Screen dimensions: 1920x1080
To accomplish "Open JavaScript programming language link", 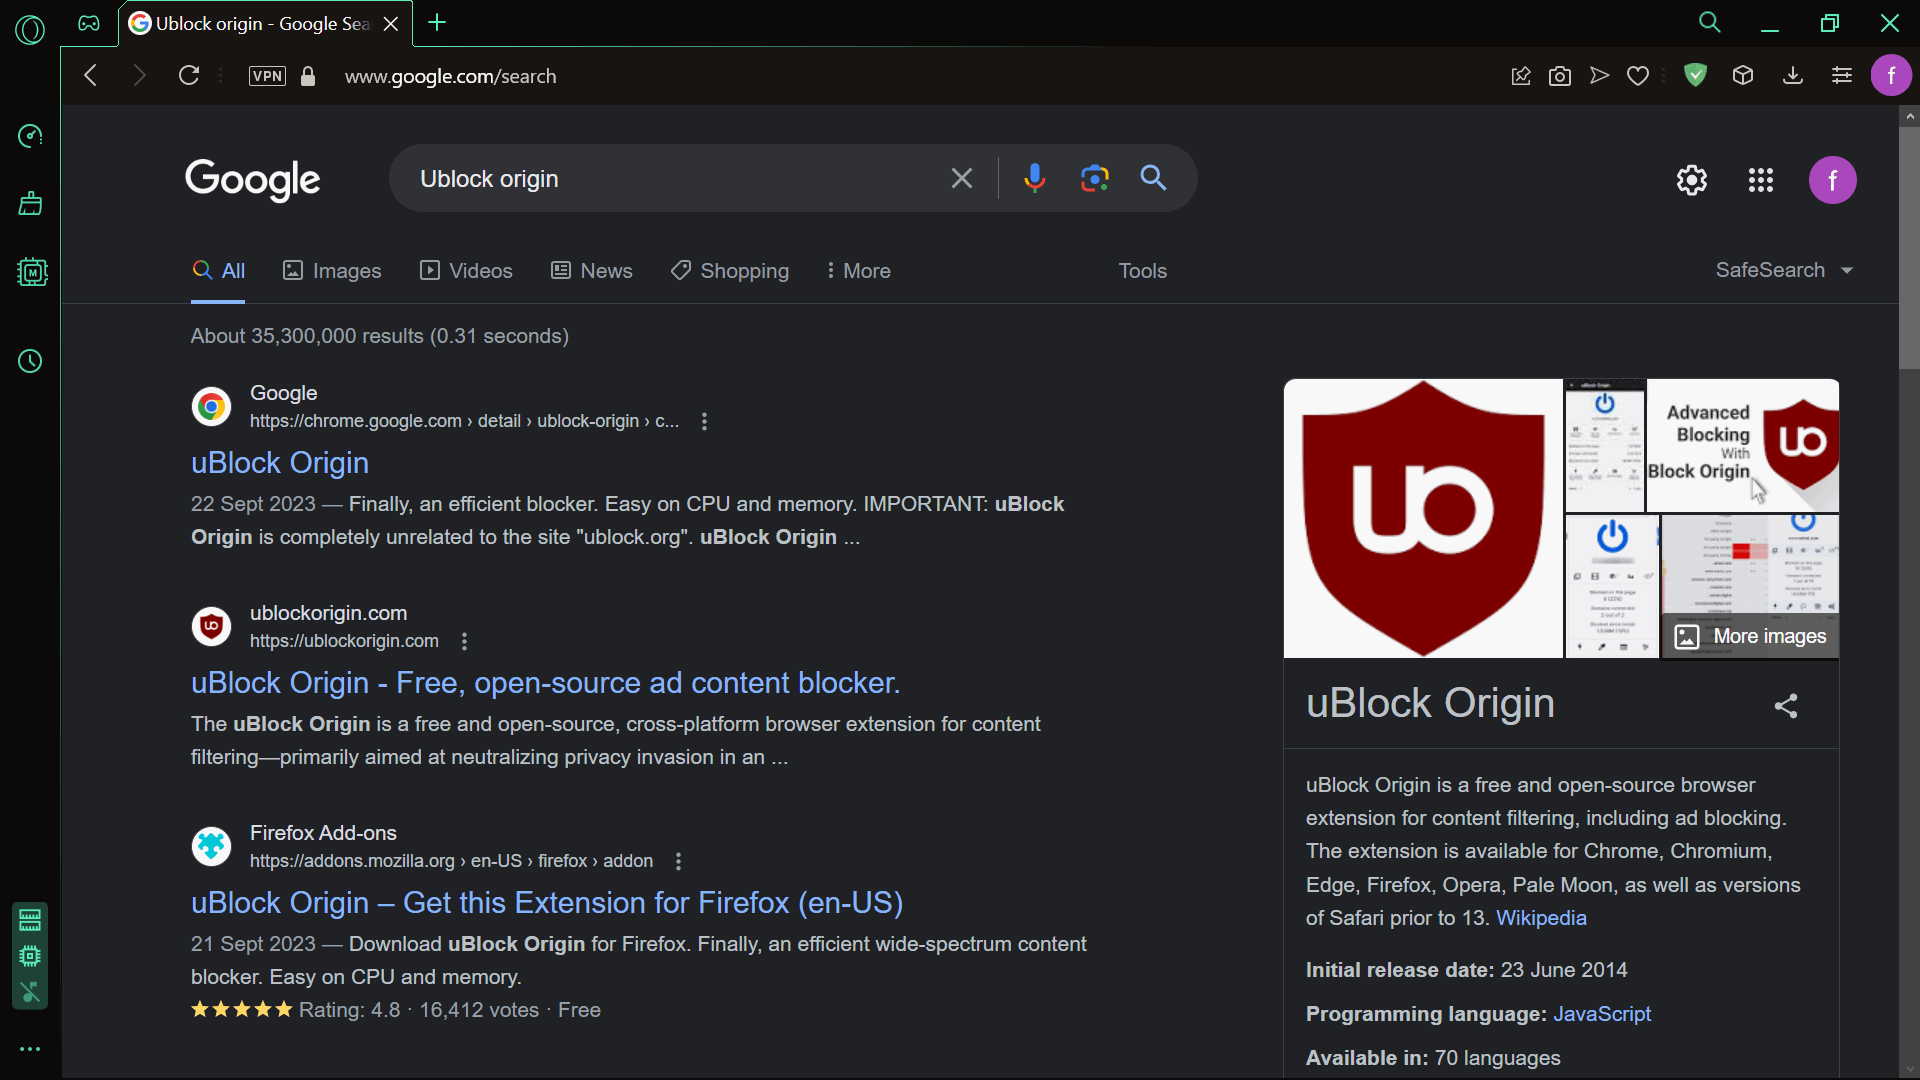I will point(1602,1014).
